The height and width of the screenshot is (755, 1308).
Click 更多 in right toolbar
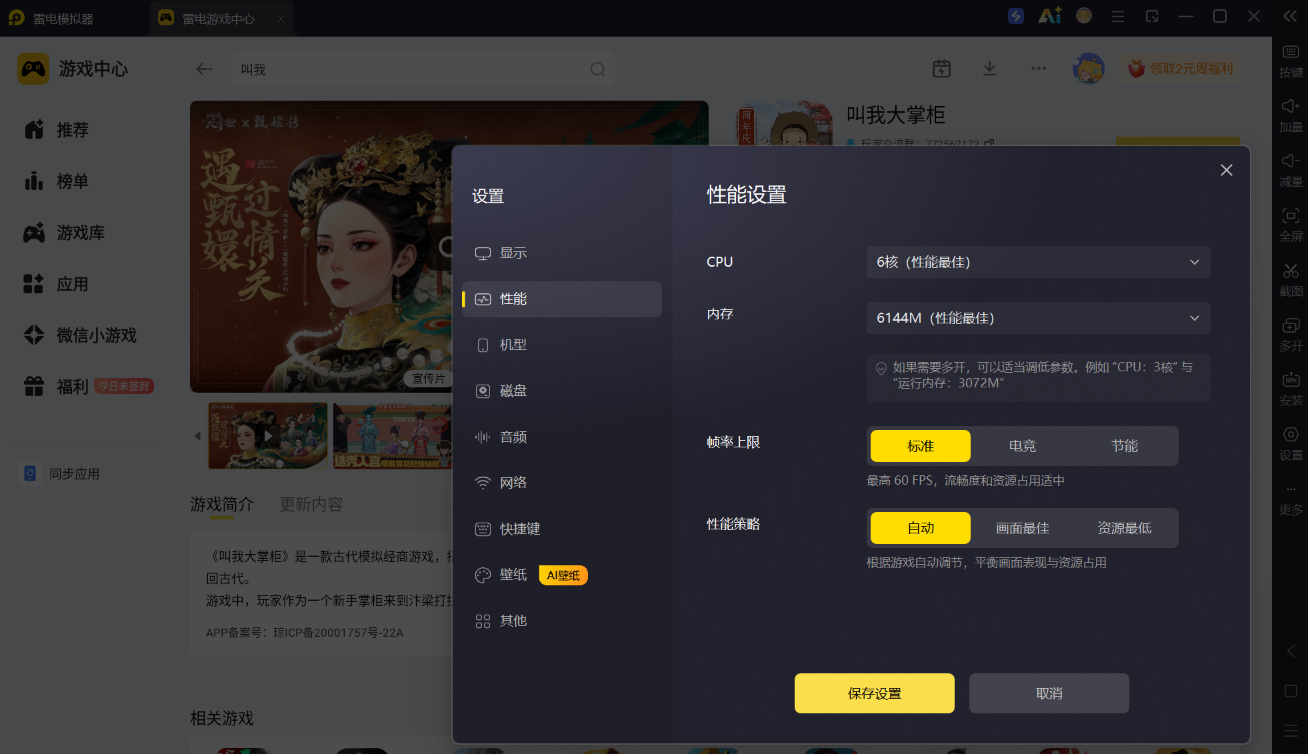click(1291, 500)
